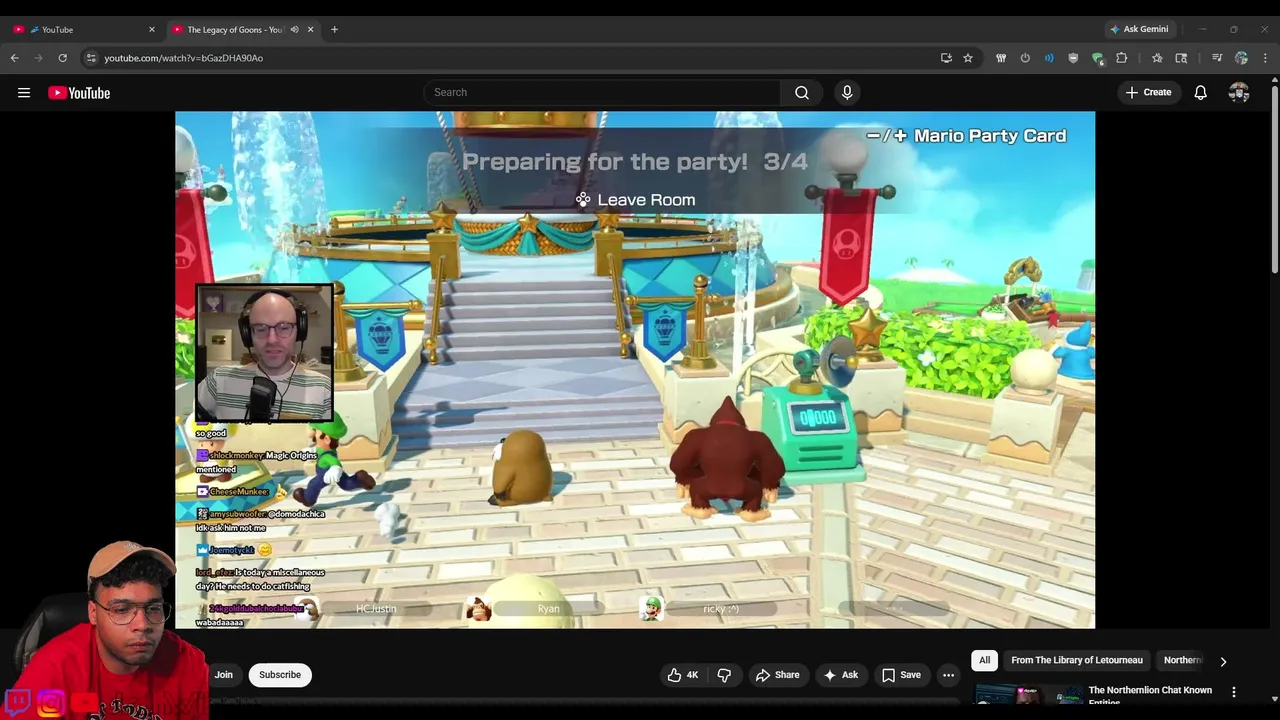Click the power-symbol extension icon
Viewport: 1280px width, 720px height.
1025,58
